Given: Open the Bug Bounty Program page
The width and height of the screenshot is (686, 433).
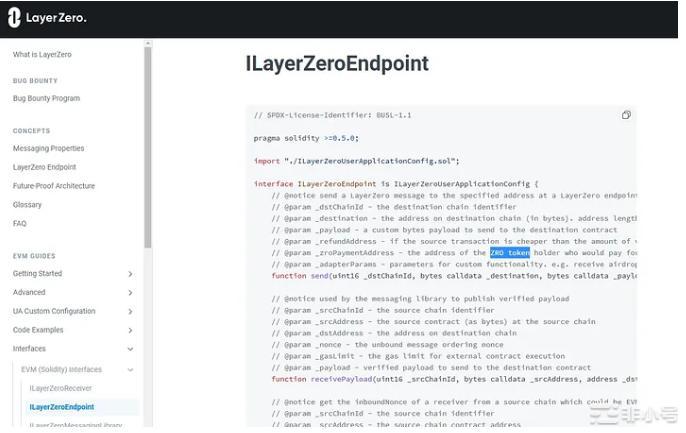Looking at the screenshot, I should (46, 98).
